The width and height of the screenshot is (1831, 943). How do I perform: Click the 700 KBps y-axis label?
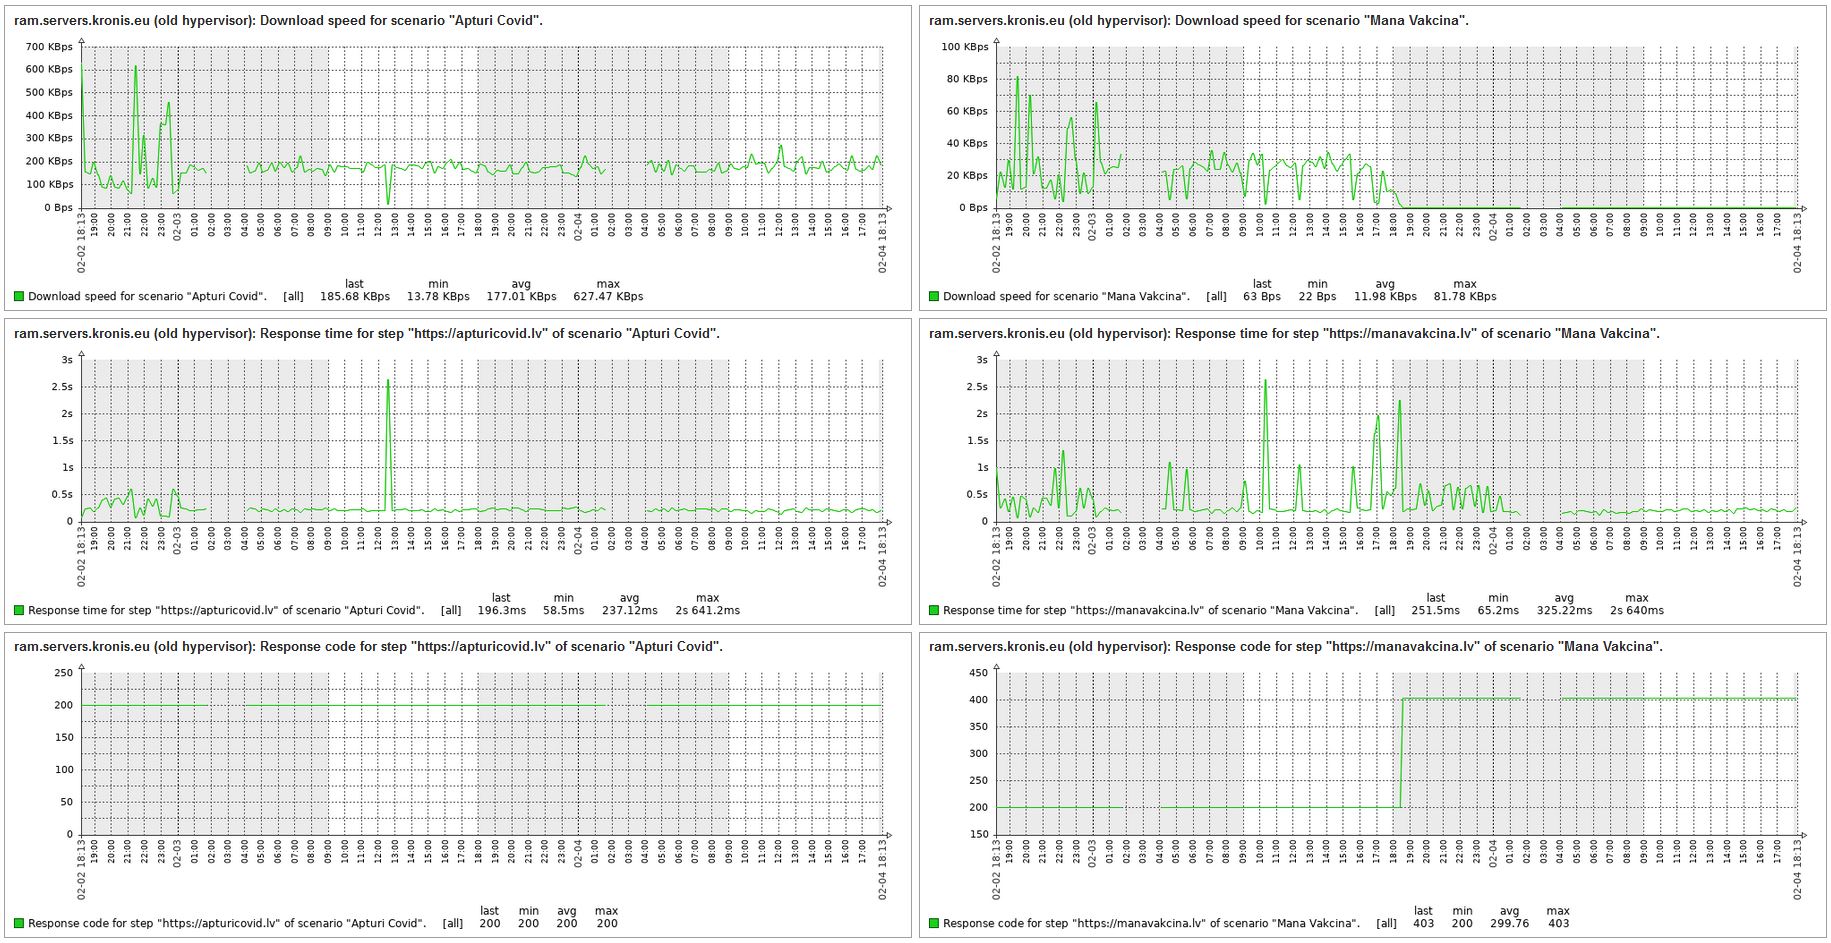49,47
